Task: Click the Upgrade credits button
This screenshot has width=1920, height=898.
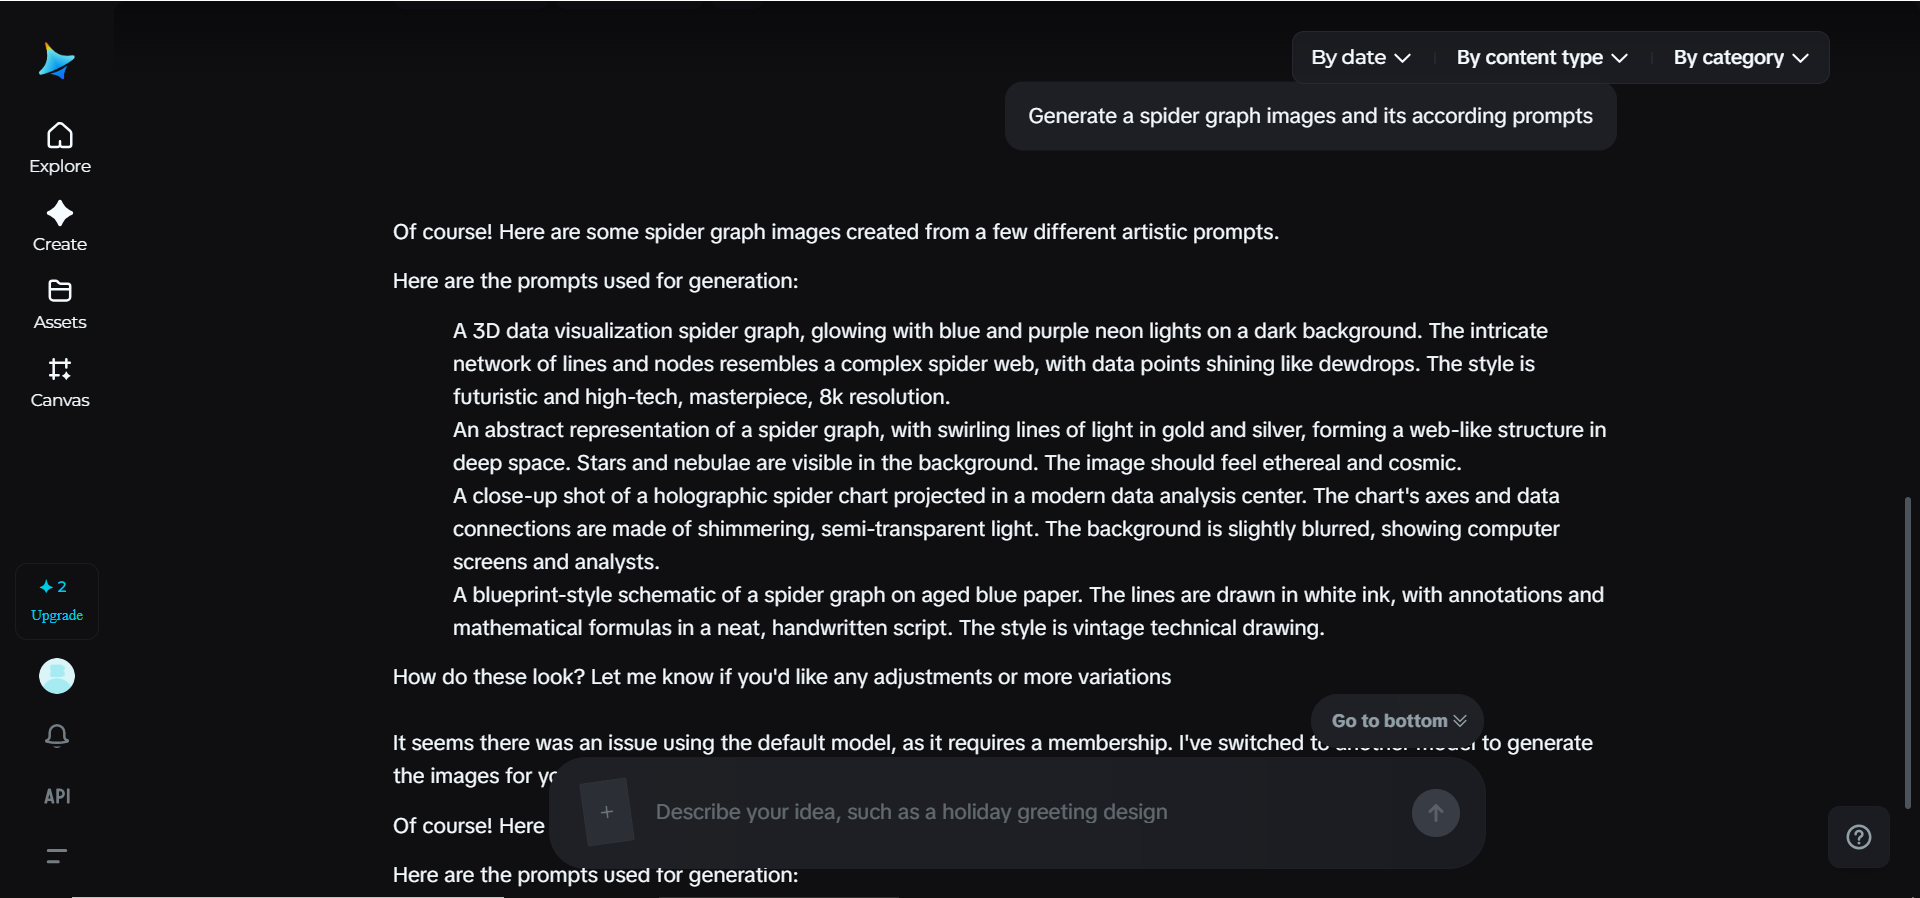Action: [x=57, y=601]
